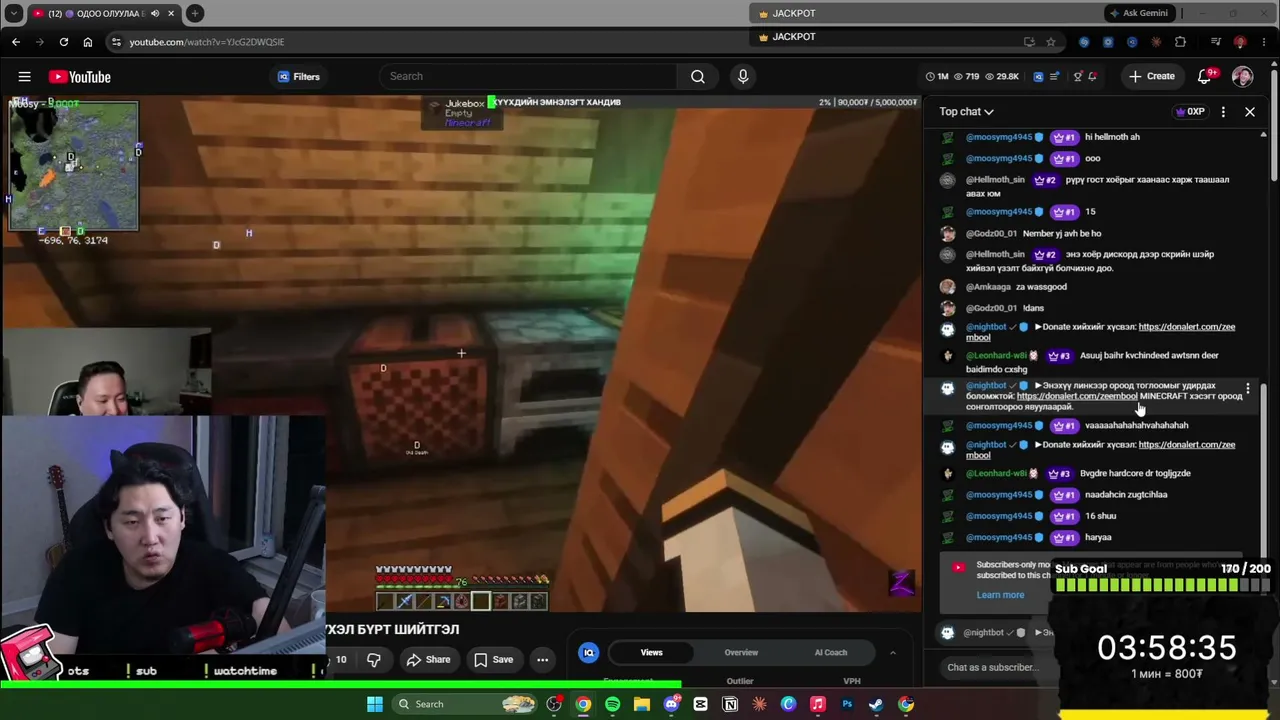Expand the Top chat dropdown
Screen dimensions: 1280x720
[966, 112]
